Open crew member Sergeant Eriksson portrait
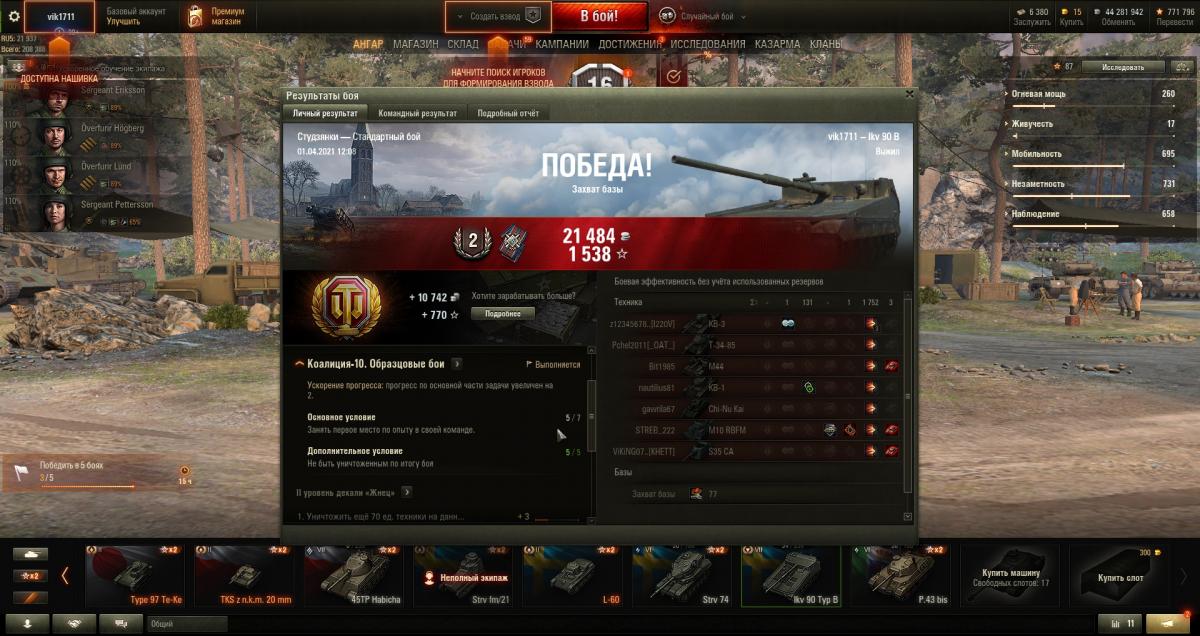This screenshot has width=1200, height=636. click(54, 97)
